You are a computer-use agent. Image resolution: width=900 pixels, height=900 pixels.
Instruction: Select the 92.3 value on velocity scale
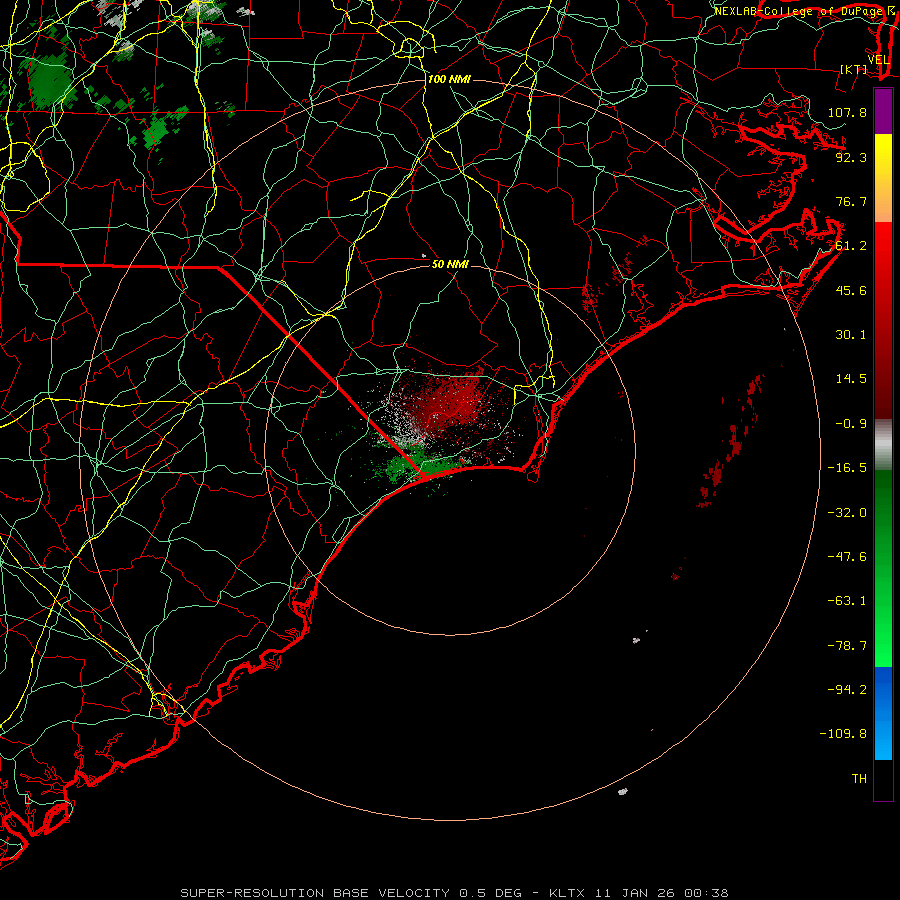point(851,157)
